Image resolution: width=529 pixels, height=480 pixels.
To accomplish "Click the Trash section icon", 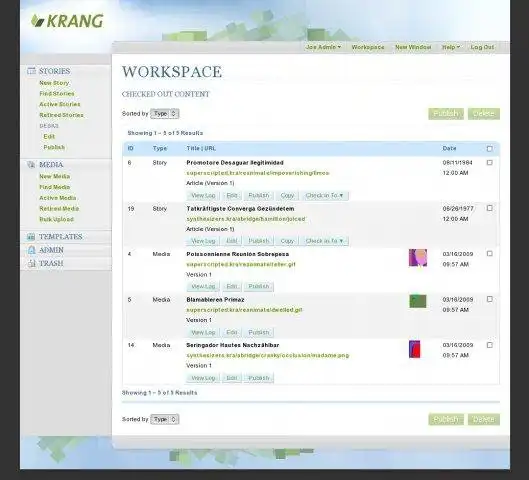I will point(31,263).
